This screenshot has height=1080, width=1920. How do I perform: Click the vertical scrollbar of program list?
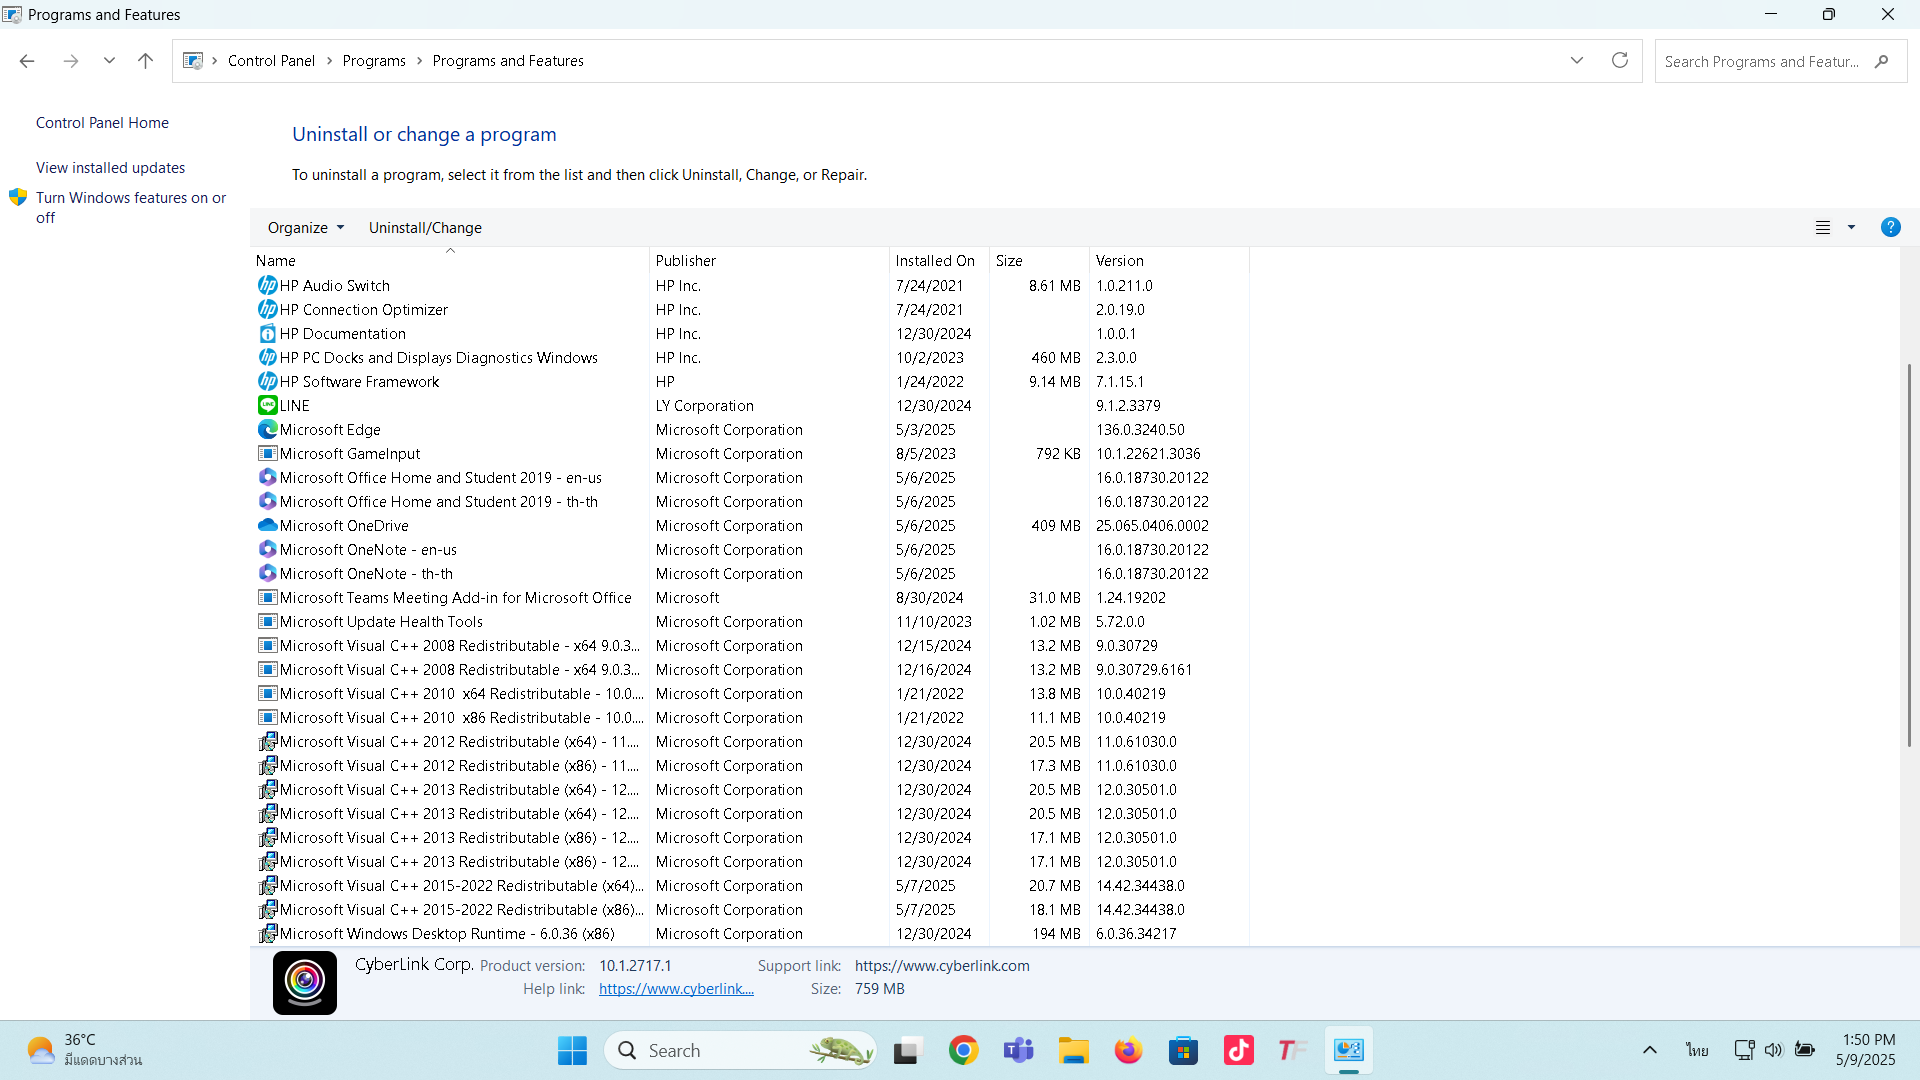tap(1909, 555)
